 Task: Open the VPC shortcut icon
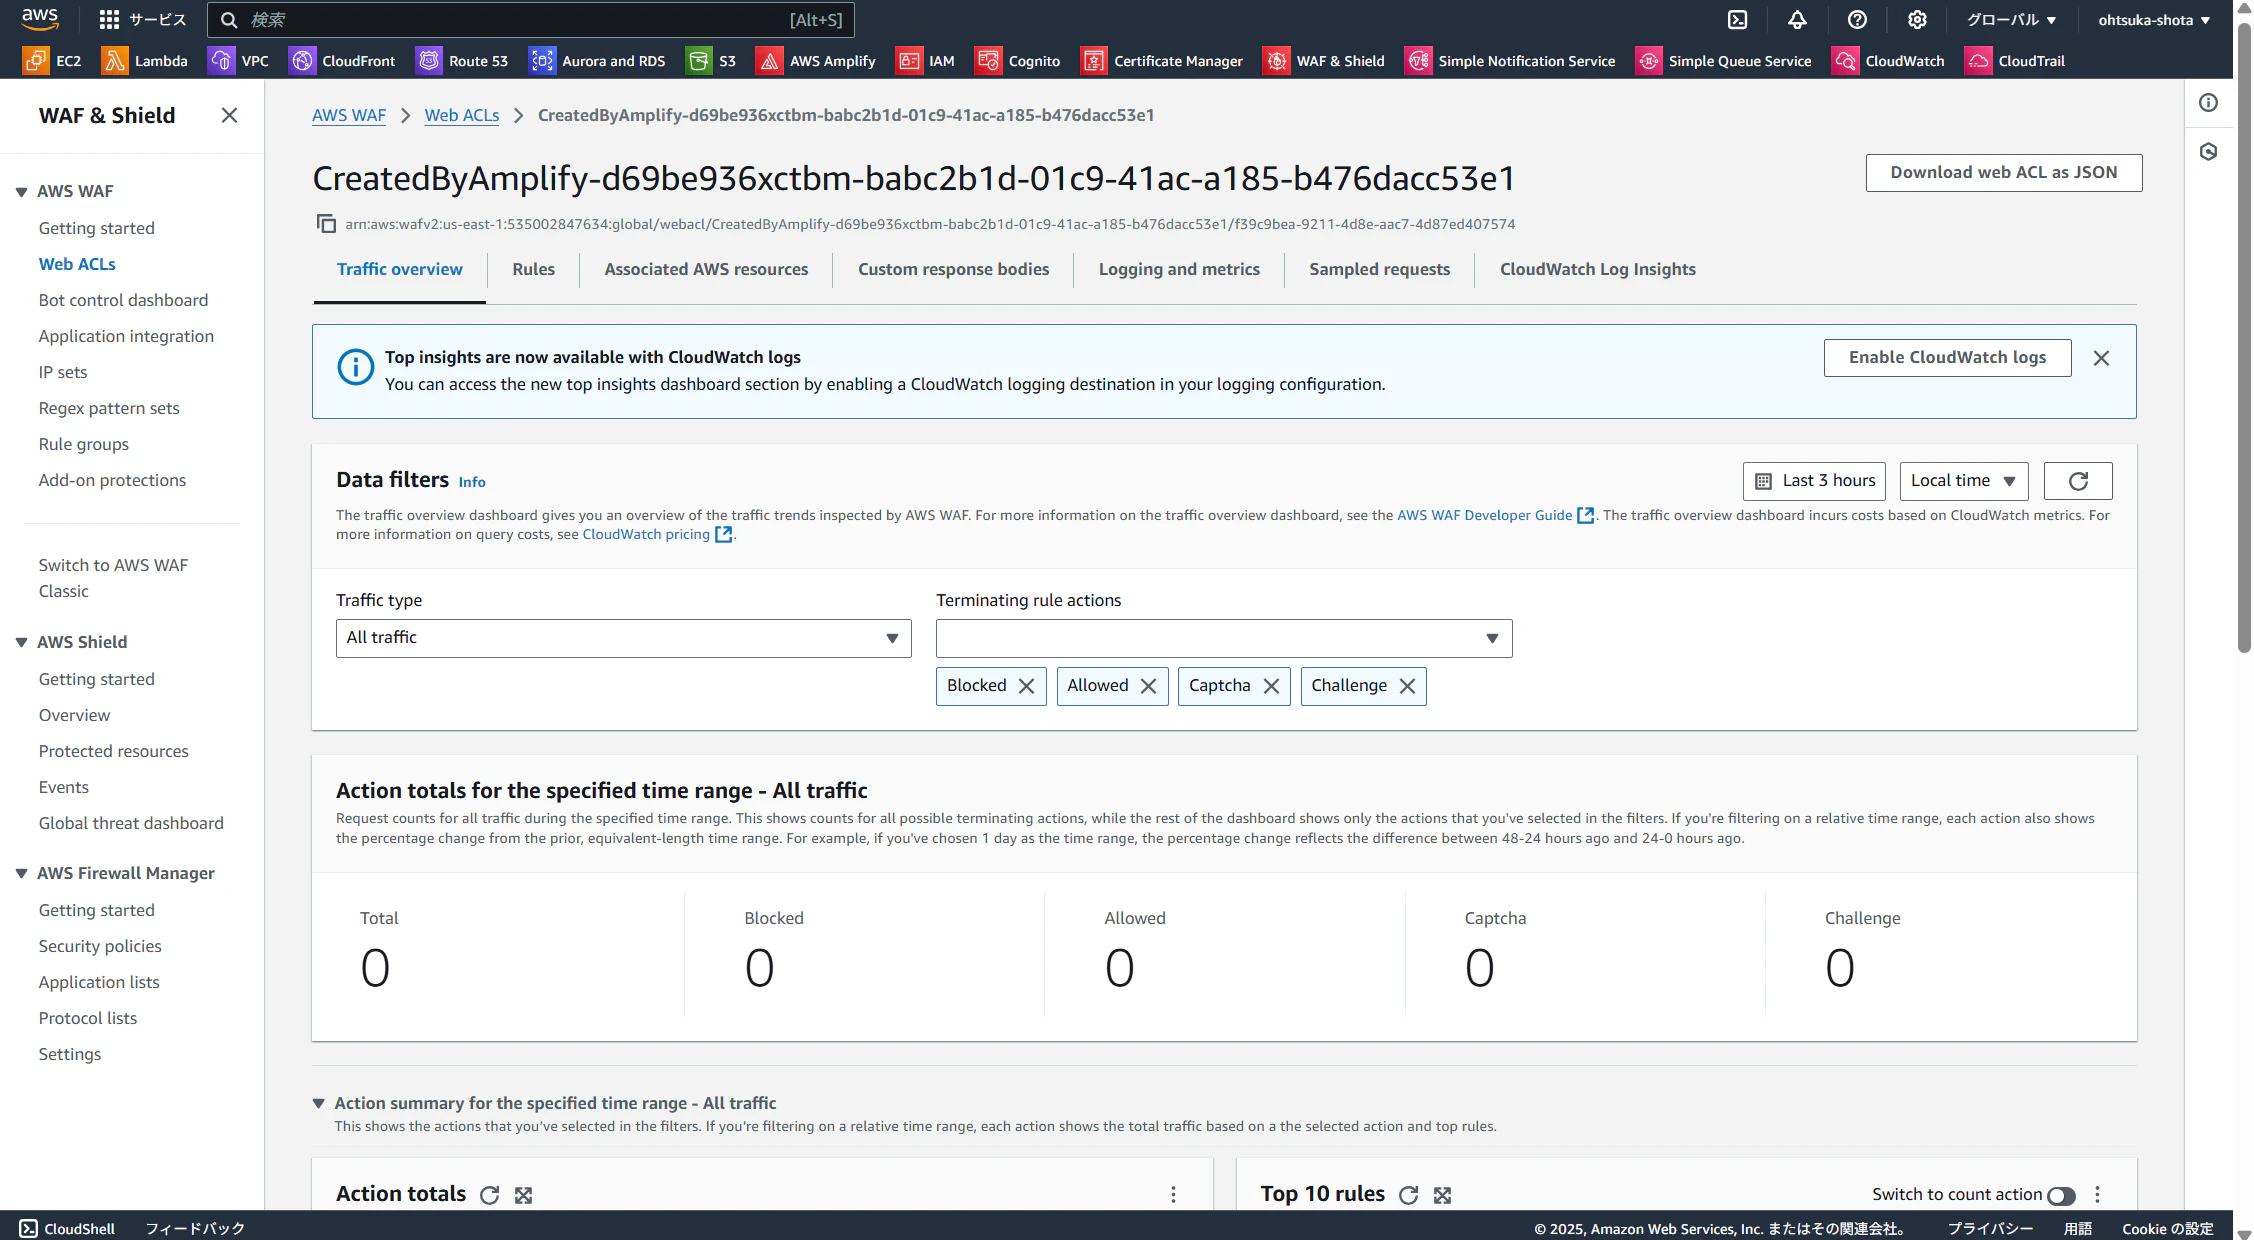tap(221, 61)
